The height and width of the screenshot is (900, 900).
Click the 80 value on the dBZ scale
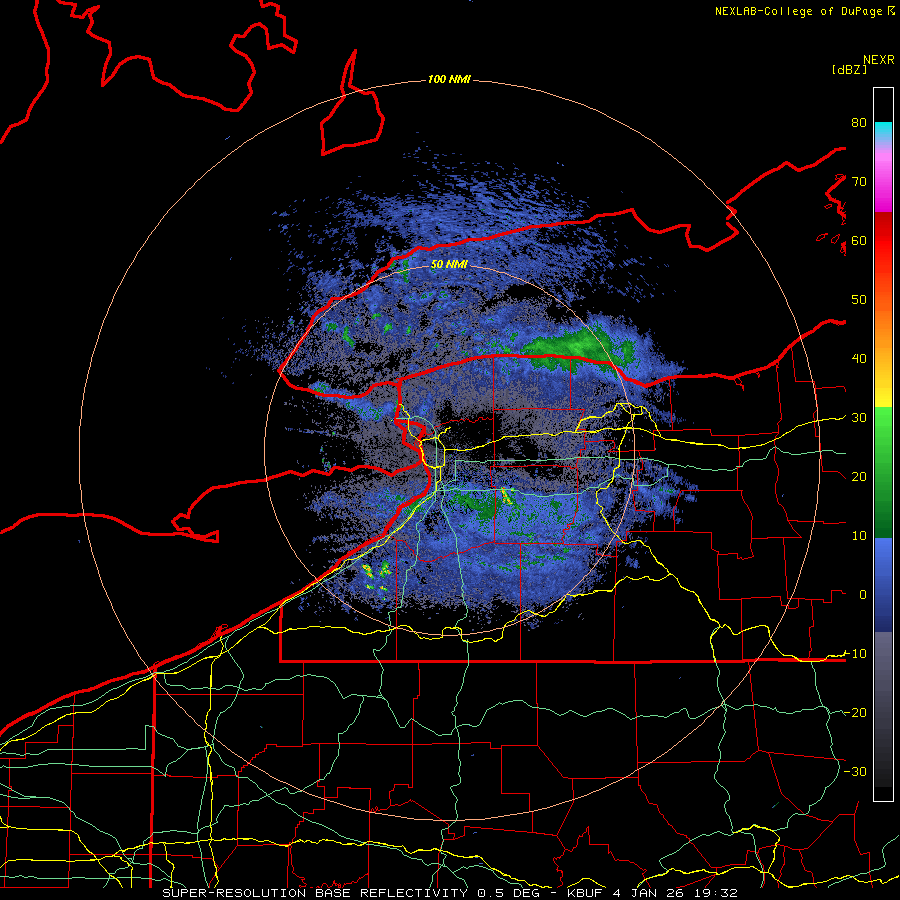(859, 123)
